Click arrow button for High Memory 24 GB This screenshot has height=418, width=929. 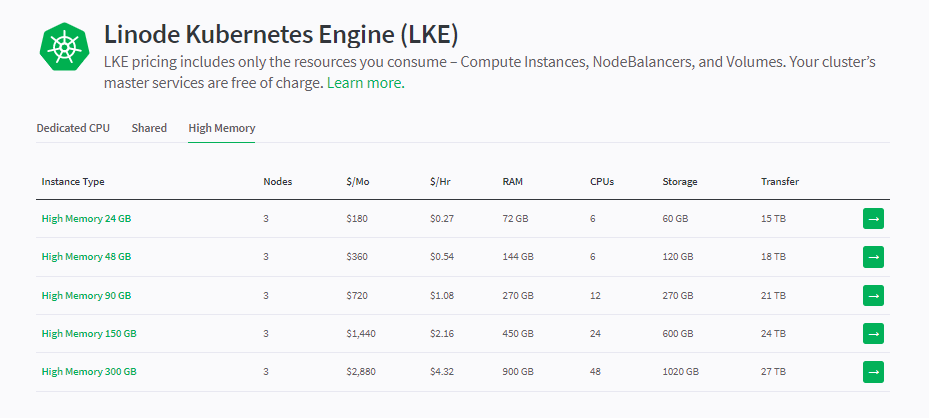tap(873, 218)
